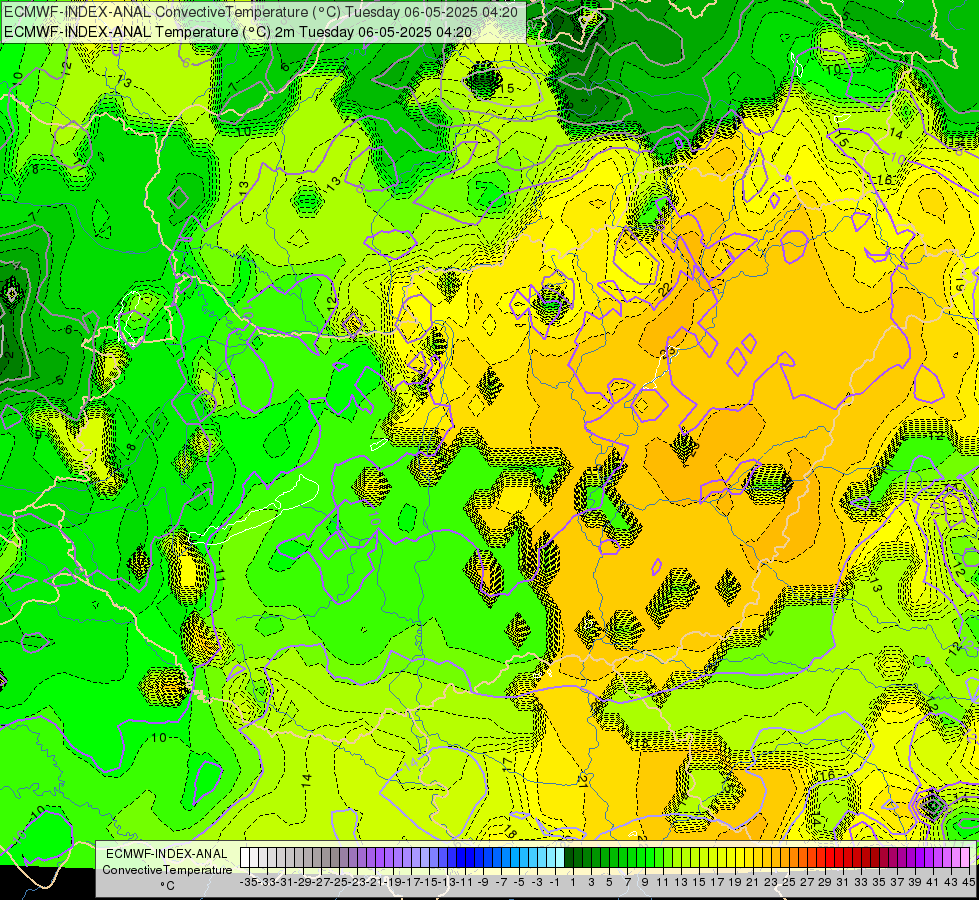Select the white swatch above -35

[x=245, y=857]
